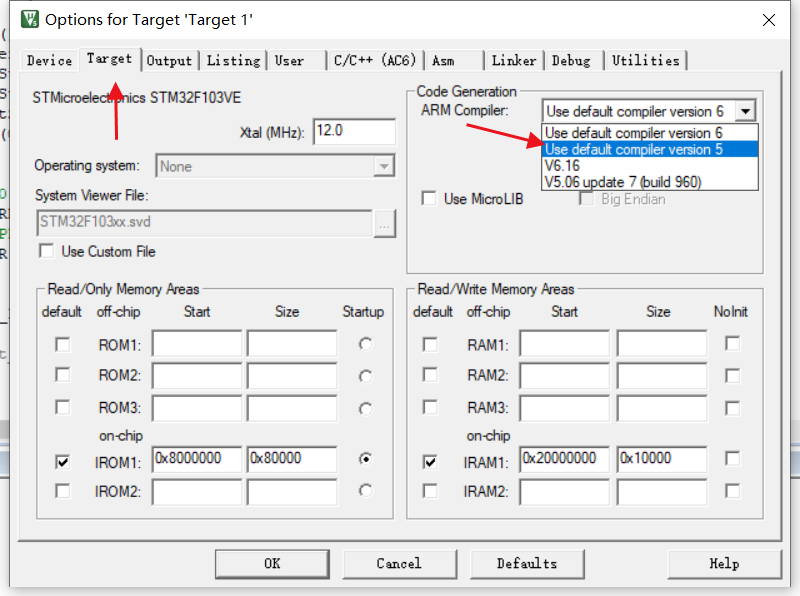Switch to the C/C++ (AC6) tab
The height and width of the screenshot is (596, 800).
coord(374,61)
